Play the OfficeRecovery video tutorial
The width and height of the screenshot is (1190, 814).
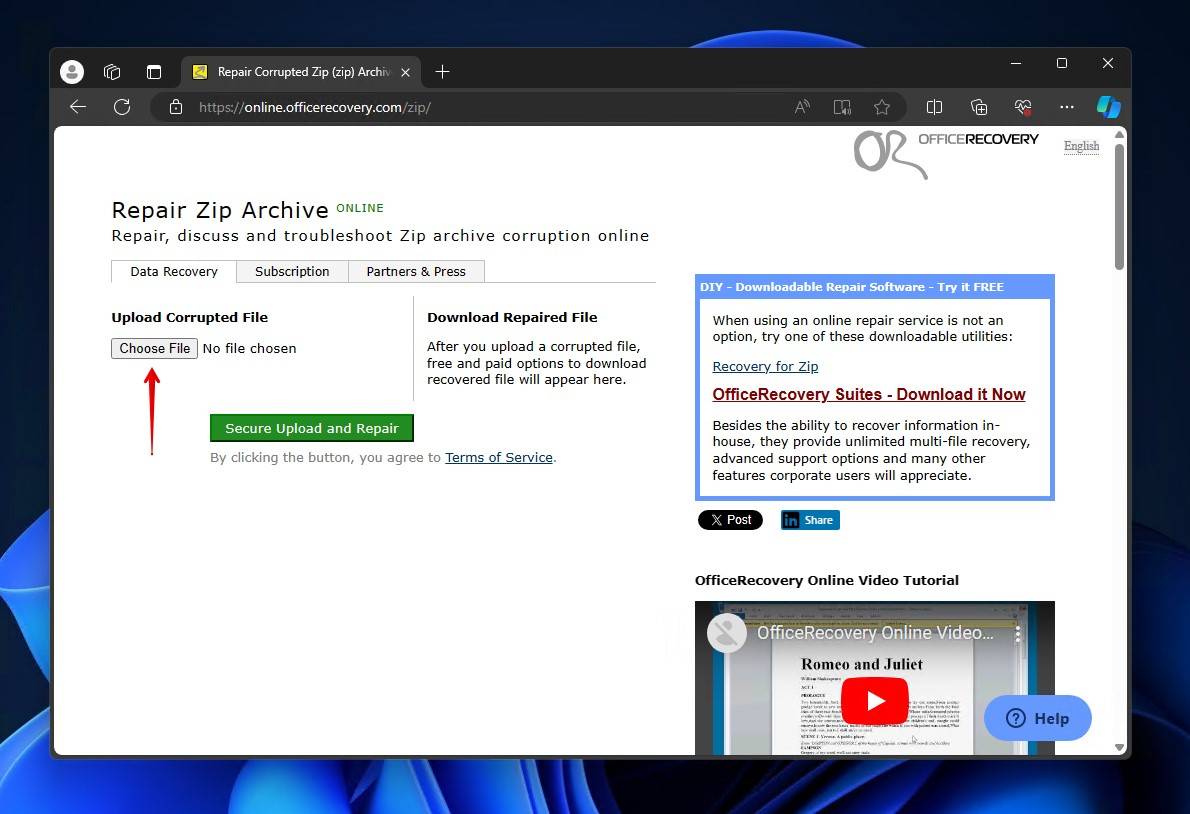874,700
